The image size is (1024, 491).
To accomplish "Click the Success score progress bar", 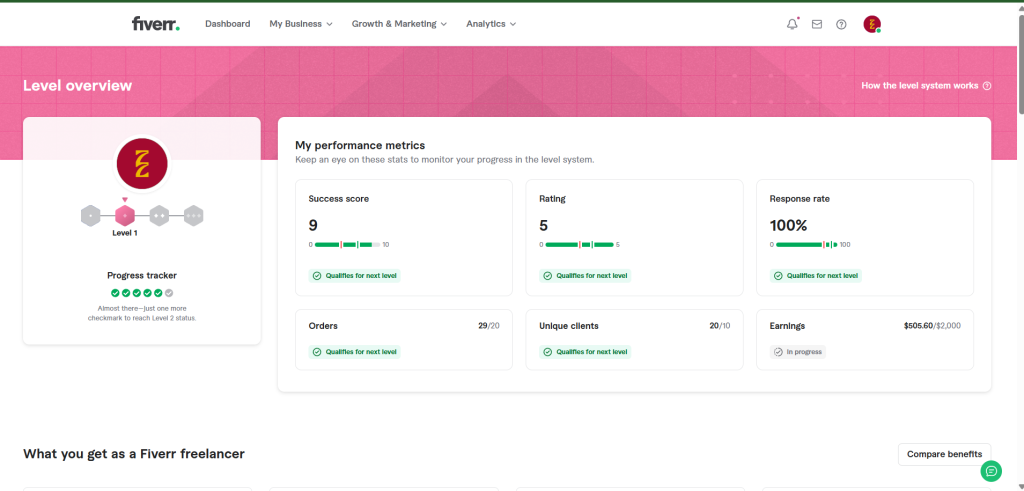I will [348, 245].
